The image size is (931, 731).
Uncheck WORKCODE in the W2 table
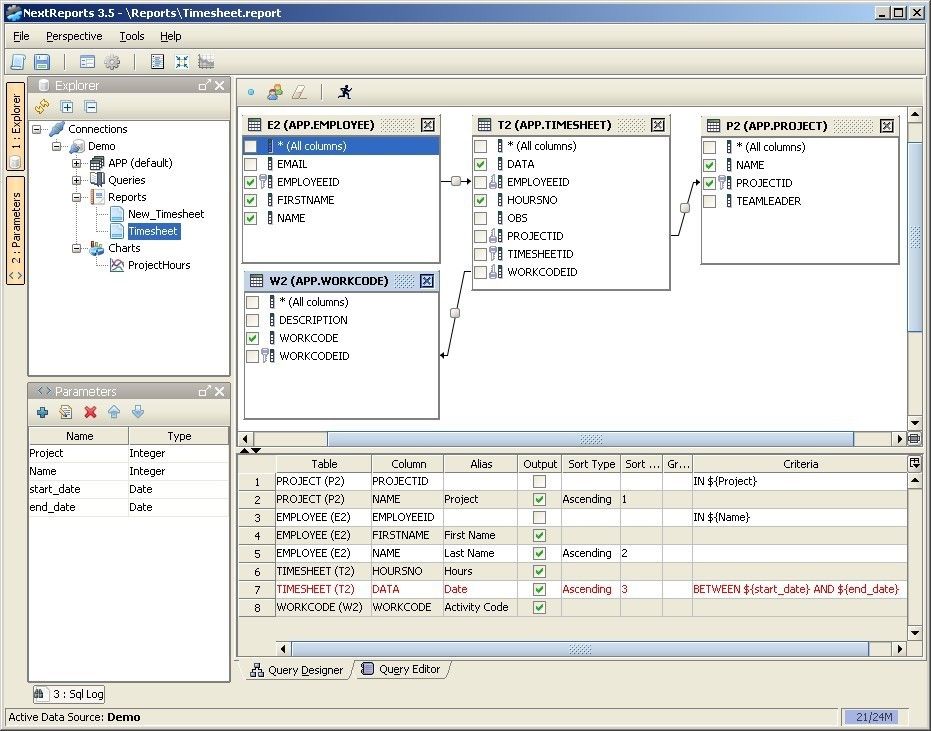(252, 338)
